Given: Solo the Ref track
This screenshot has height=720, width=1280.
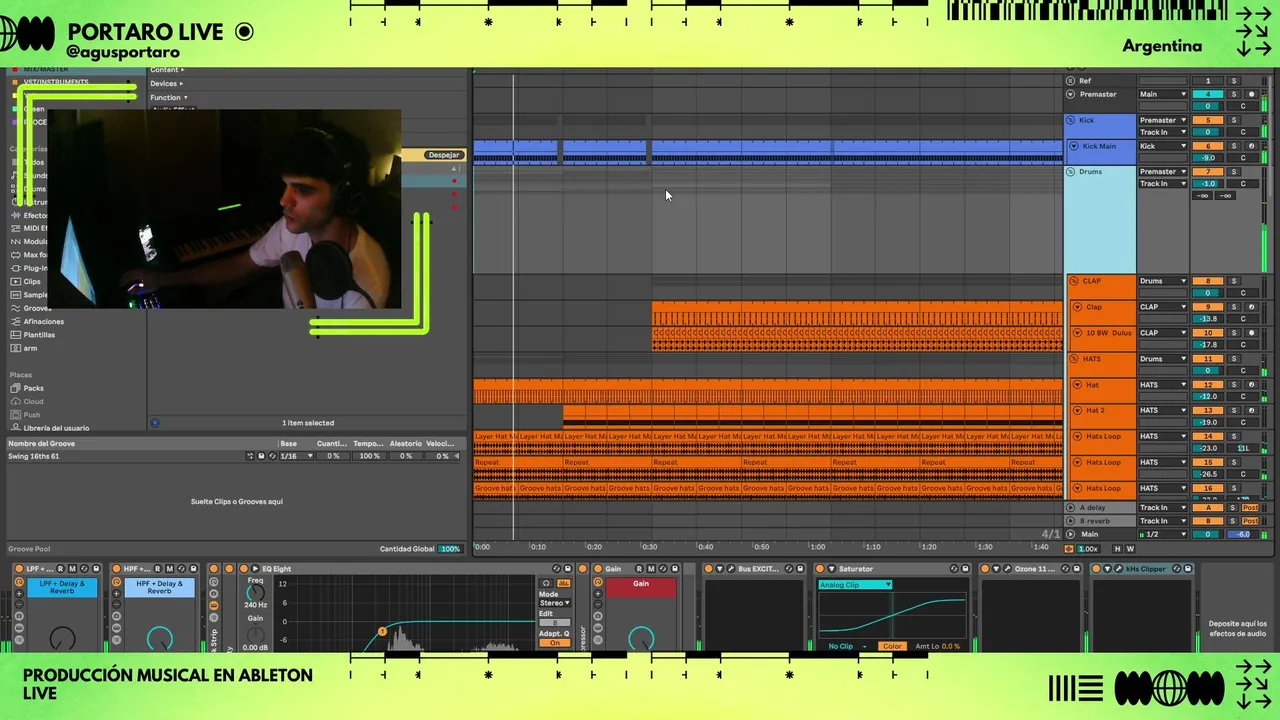Looking at the screenshot, I should 1233,81.
